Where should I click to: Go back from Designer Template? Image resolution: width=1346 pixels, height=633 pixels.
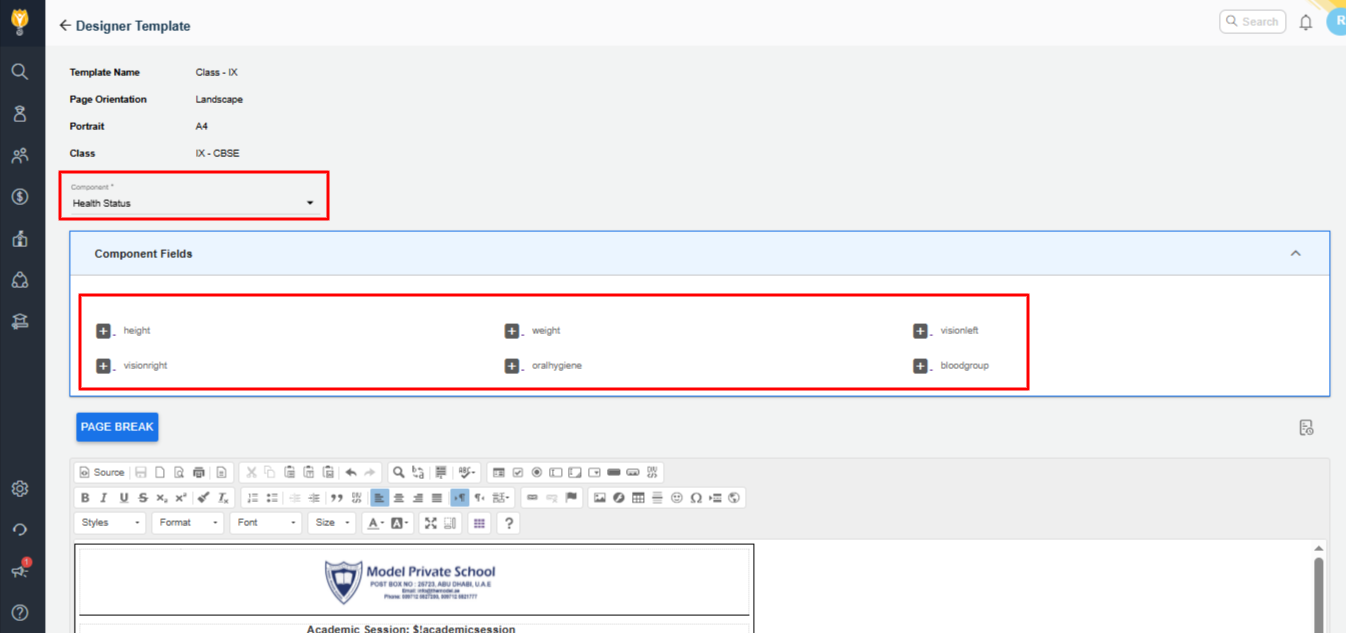click(x=65, y=26)
